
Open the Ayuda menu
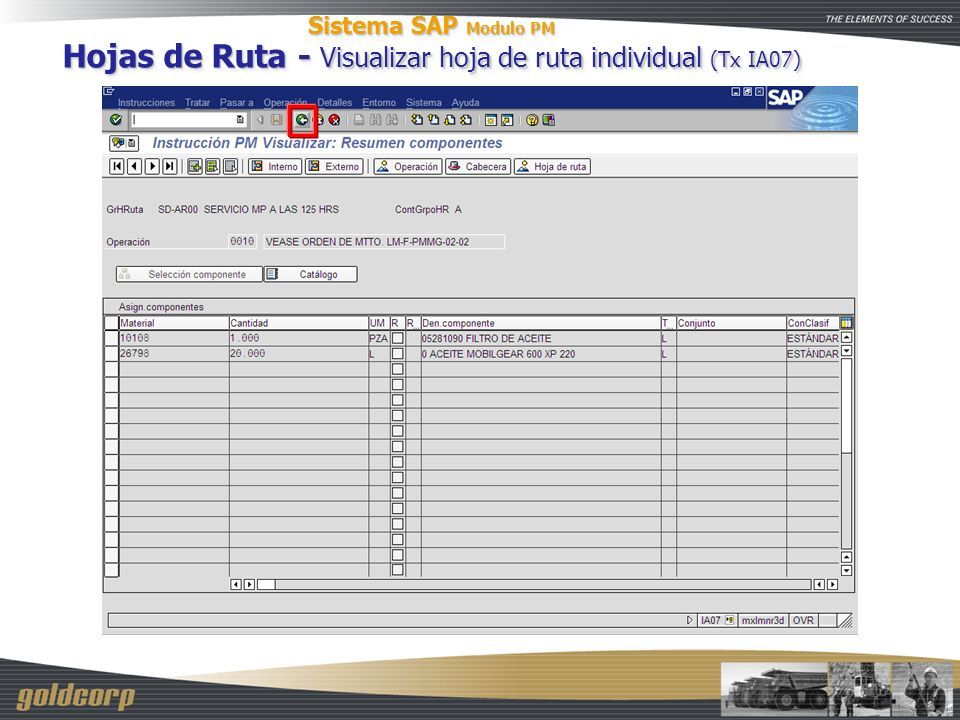465,102
